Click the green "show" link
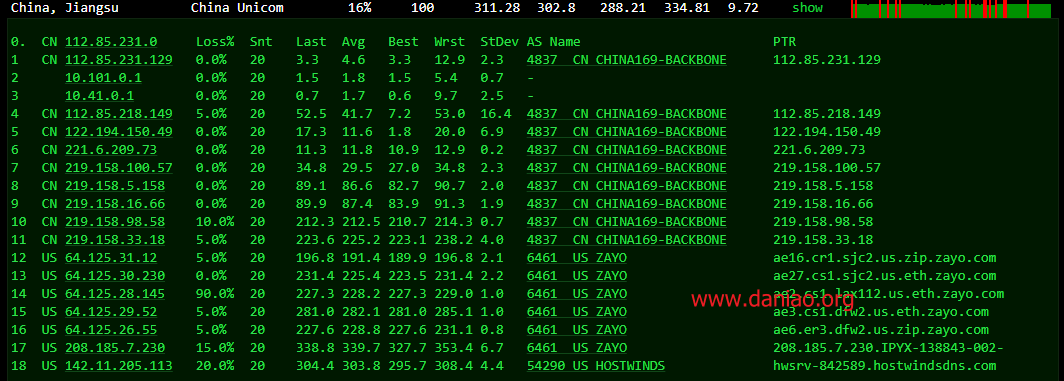Screen dimensions: 1064x381 (807, 8)
